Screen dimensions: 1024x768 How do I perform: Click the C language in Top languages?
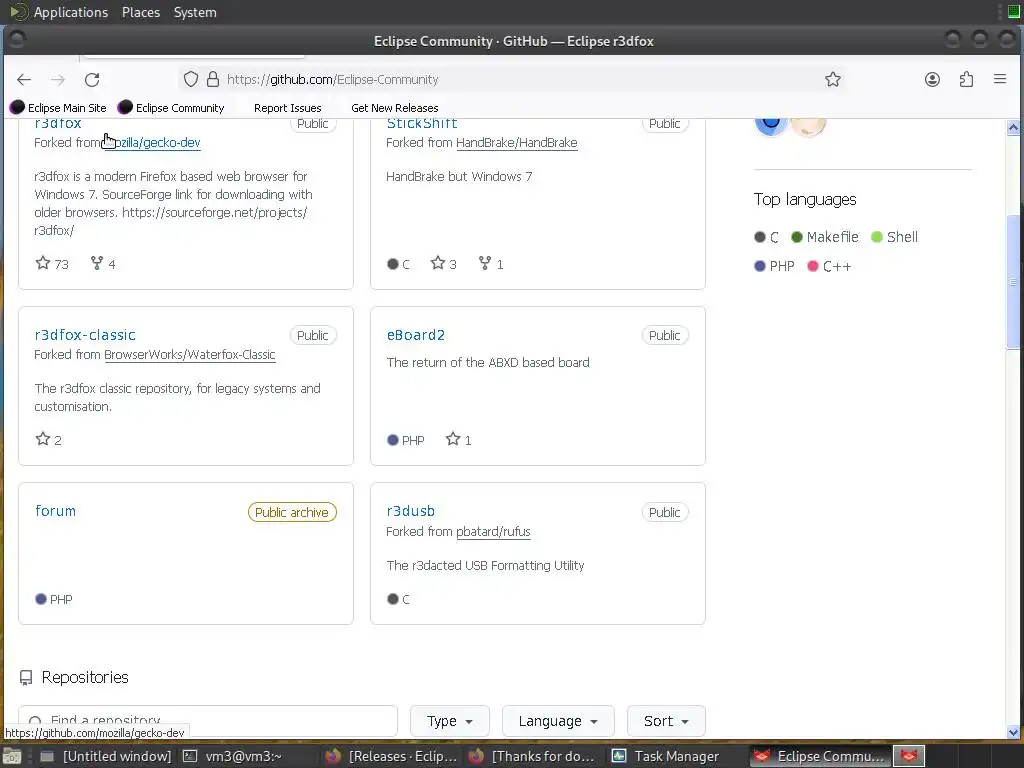click(767, 237)
